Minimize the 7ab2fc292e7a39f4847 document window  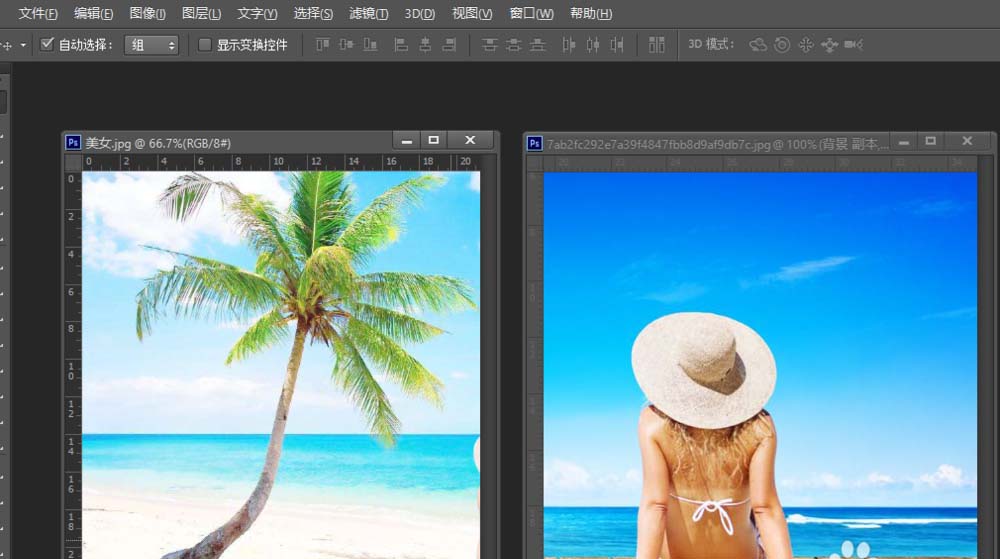(x=904, y=142)
